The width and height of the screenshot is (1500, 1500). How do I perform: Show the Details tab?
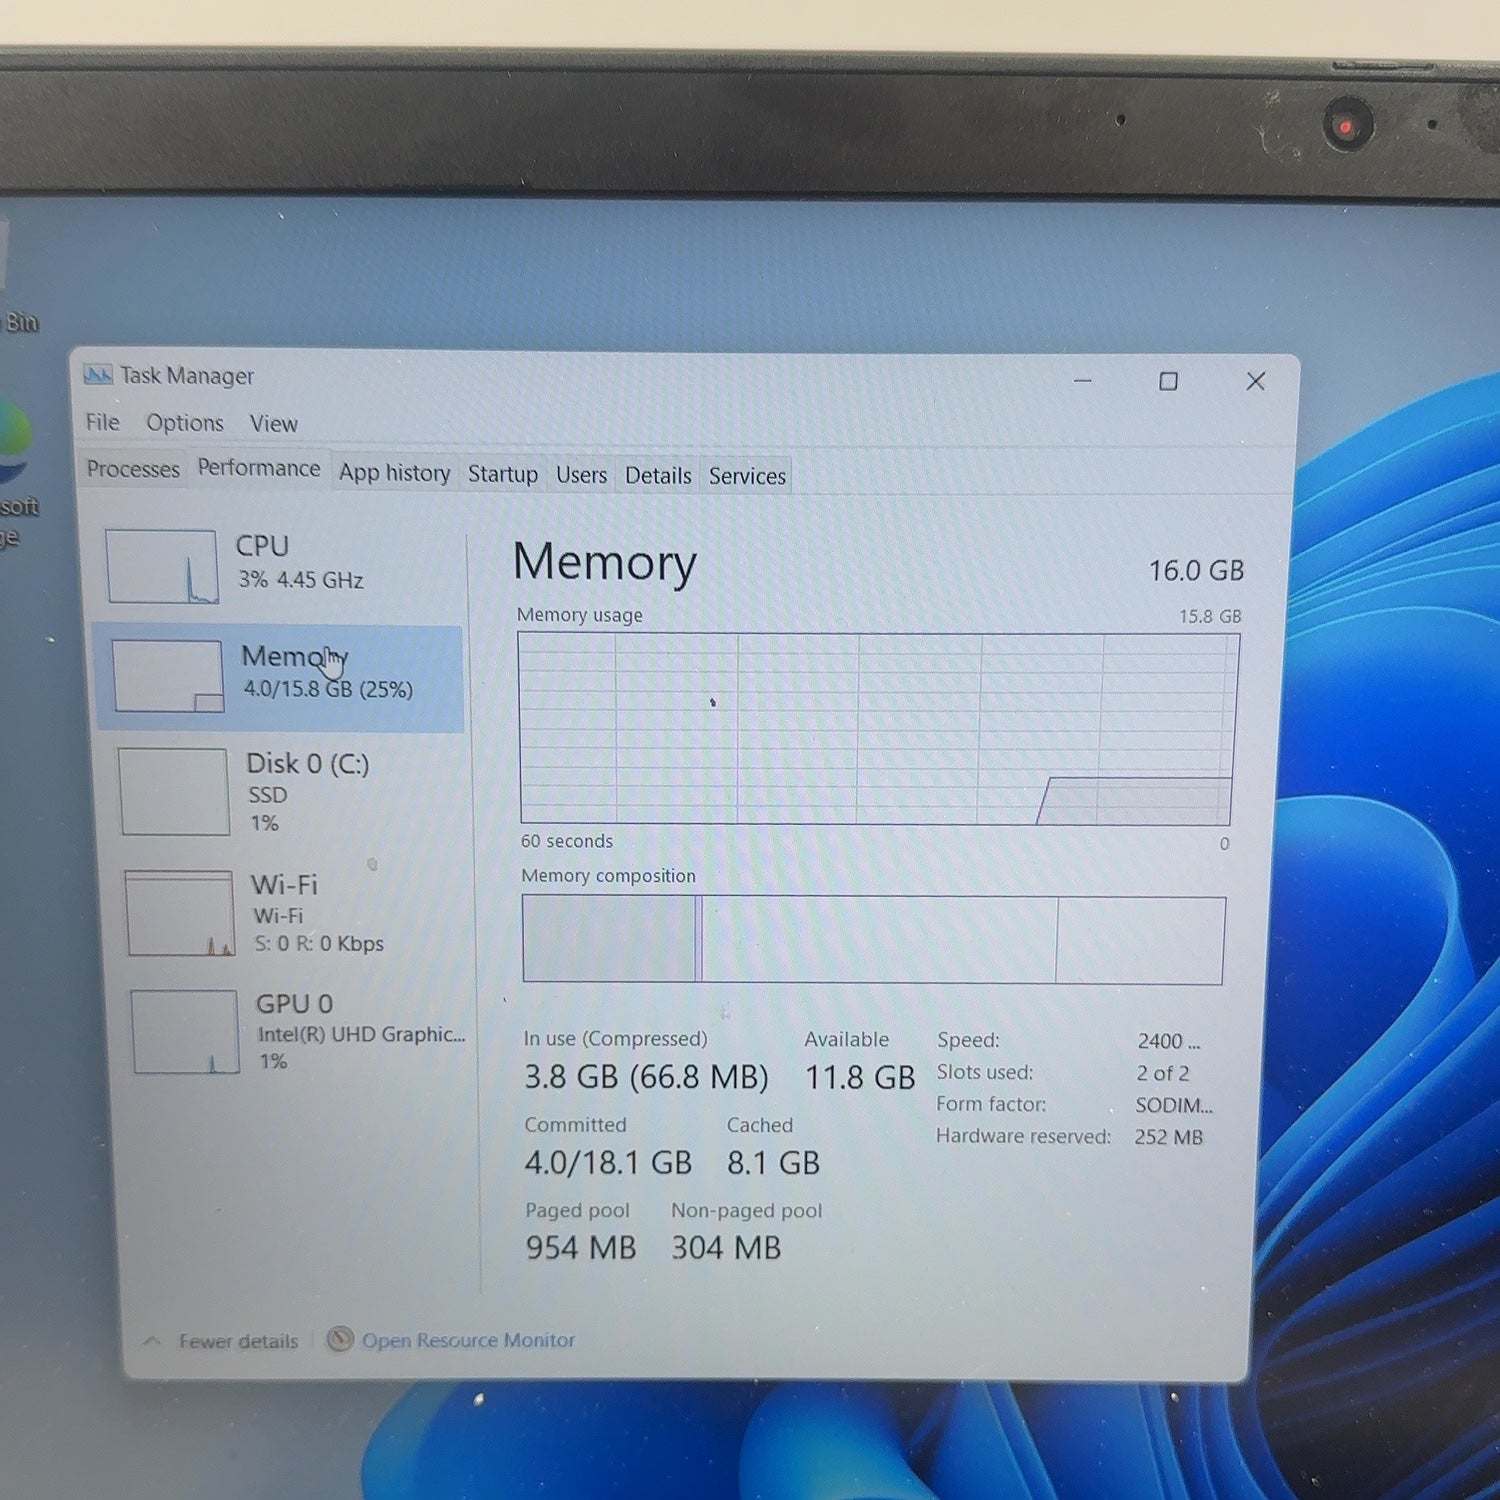tap(658, 476)
